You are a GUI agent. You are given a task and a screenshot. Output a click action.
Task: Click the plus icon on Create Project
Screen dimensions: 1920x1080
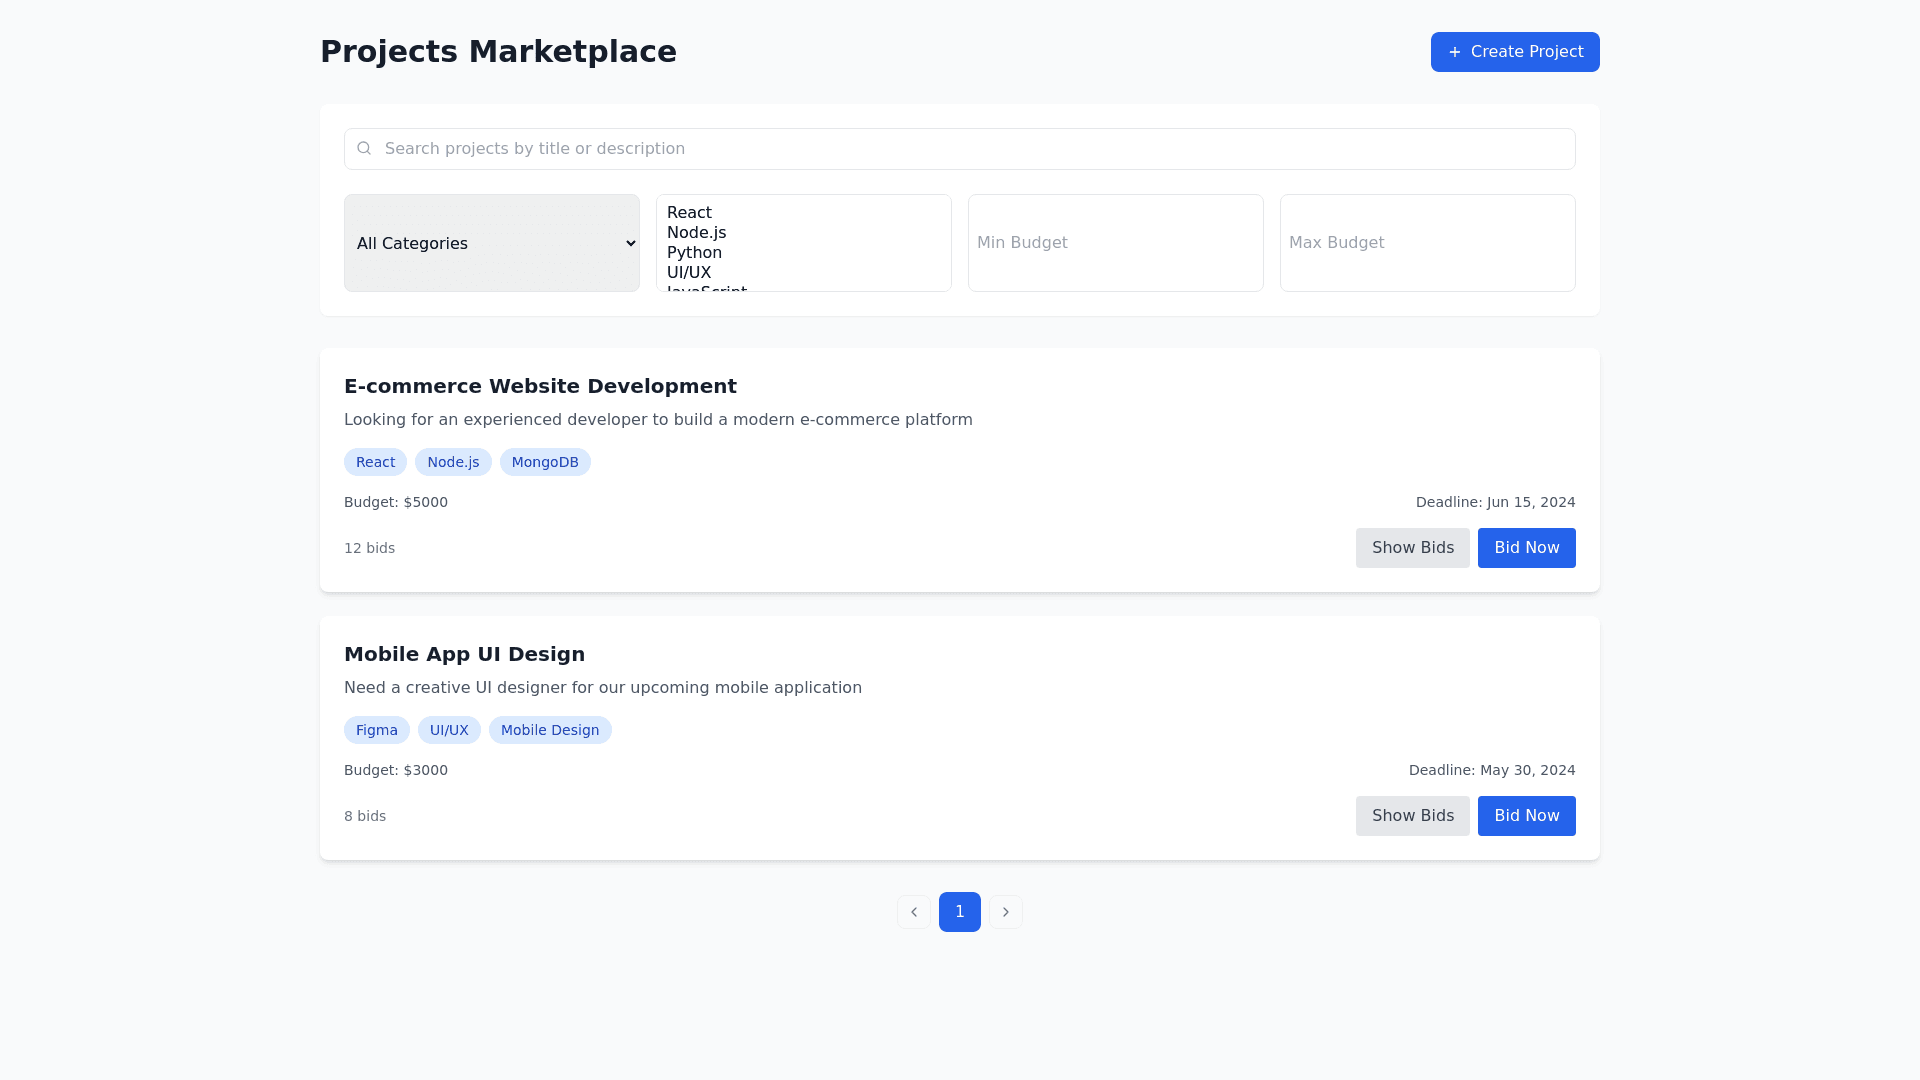coord(1455,52)
